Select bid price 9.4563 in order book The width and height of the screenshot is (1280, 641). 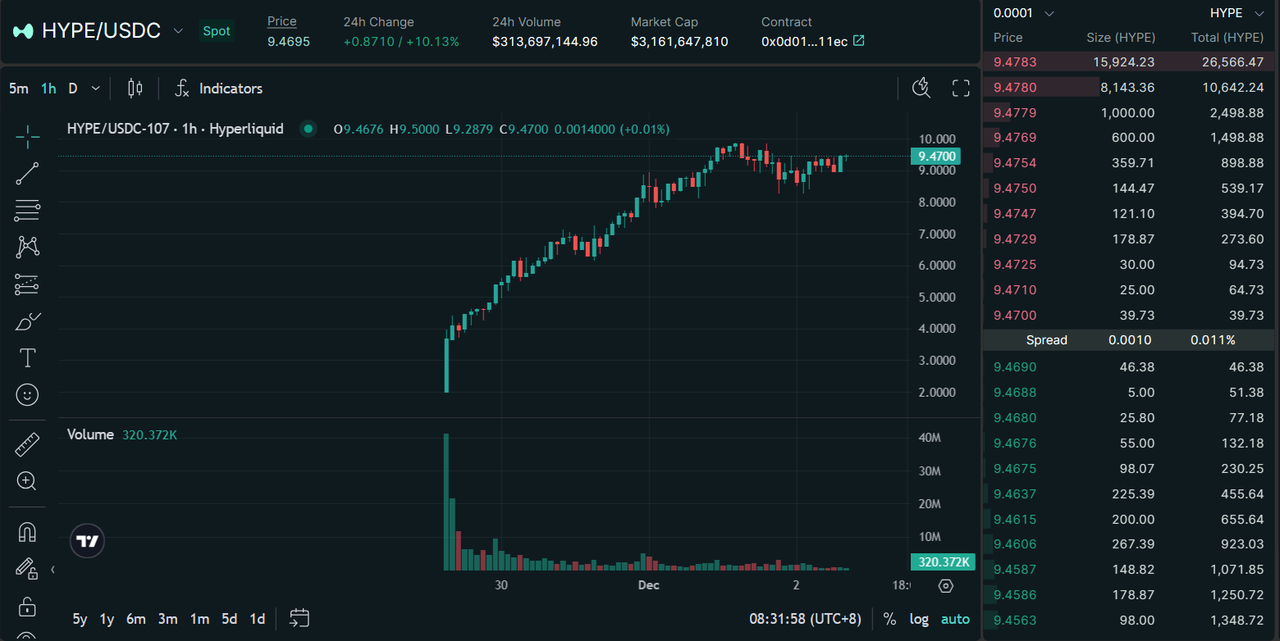pyautogui.click(x=1015, y=620)
